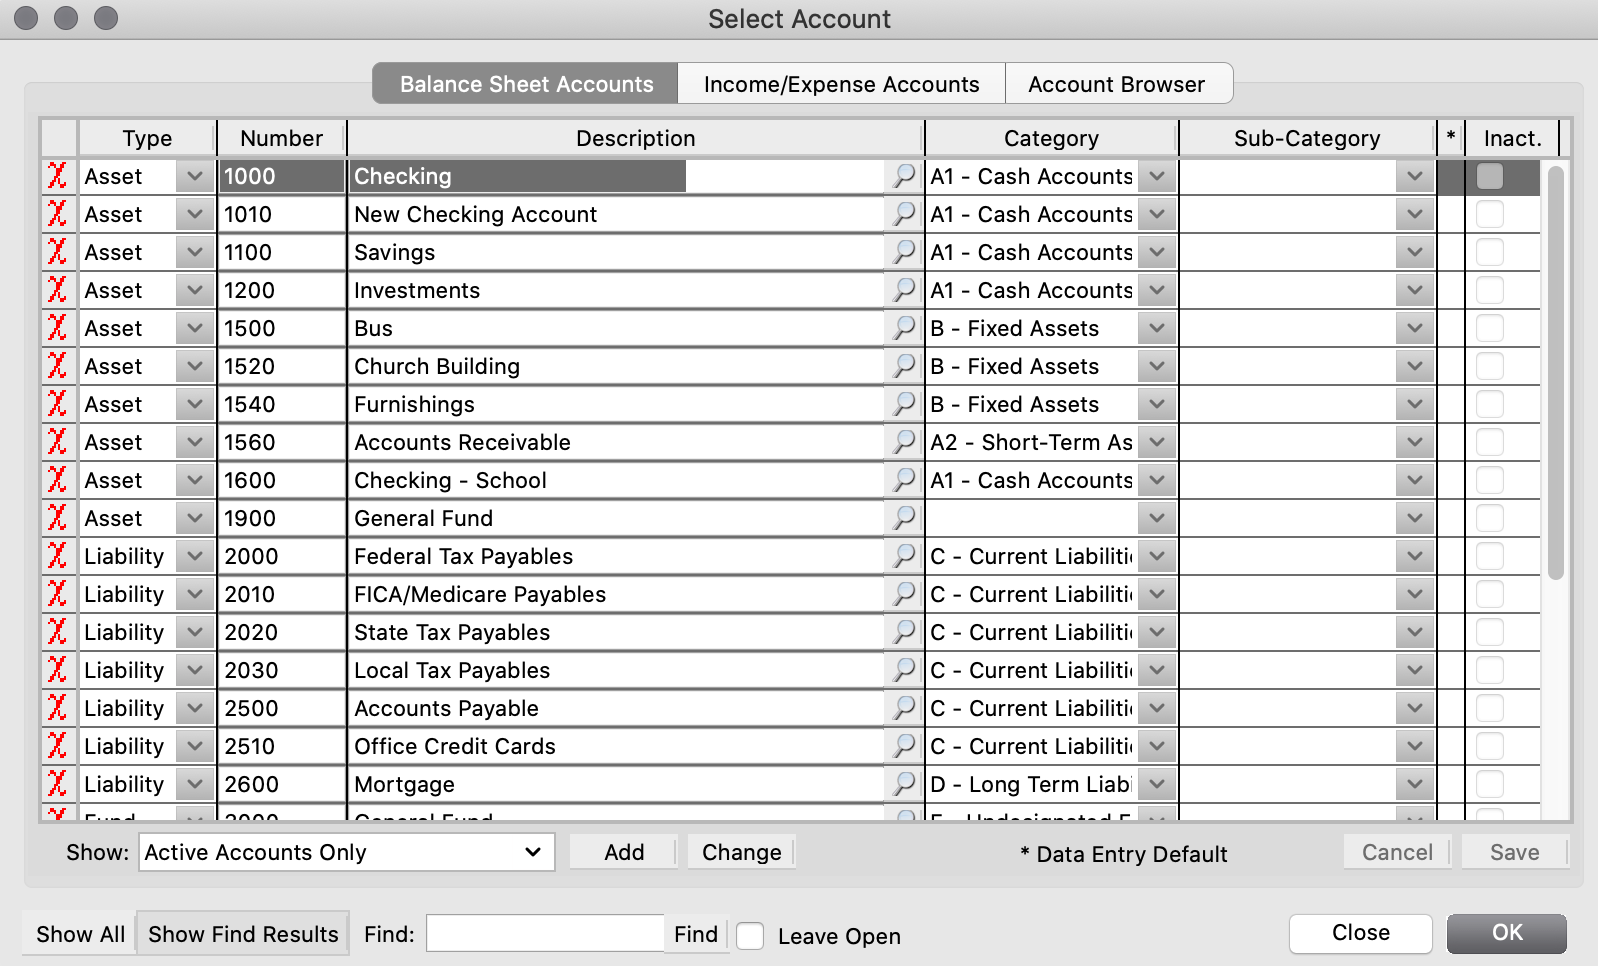This screenshot has width=1598, height=966.
Task: Mark New Checking Account as inactive
Action: [1489, 214]
